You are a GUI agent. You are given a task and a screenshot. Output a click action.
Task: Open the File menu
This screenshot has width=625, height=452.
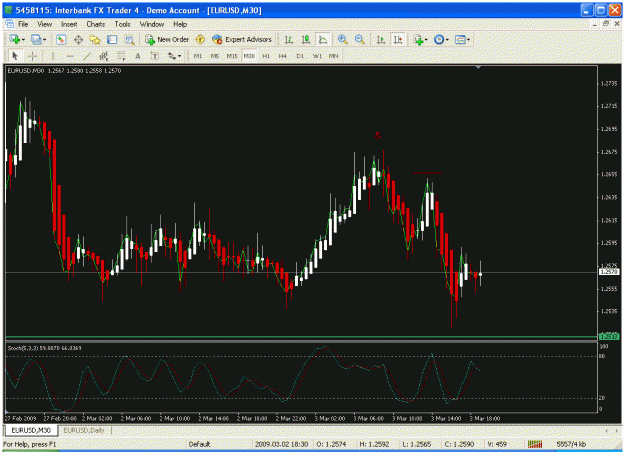click(23, 24)
